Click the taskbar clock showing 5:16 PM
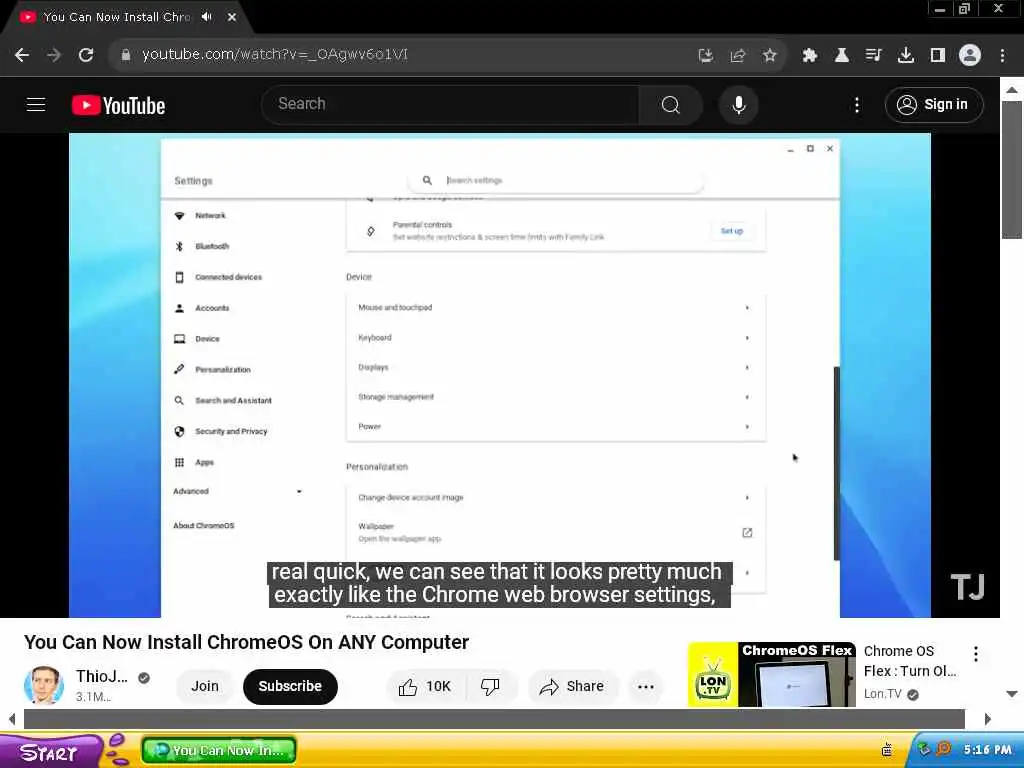This screenshot has width=1024, height=768. click(987, 750)
